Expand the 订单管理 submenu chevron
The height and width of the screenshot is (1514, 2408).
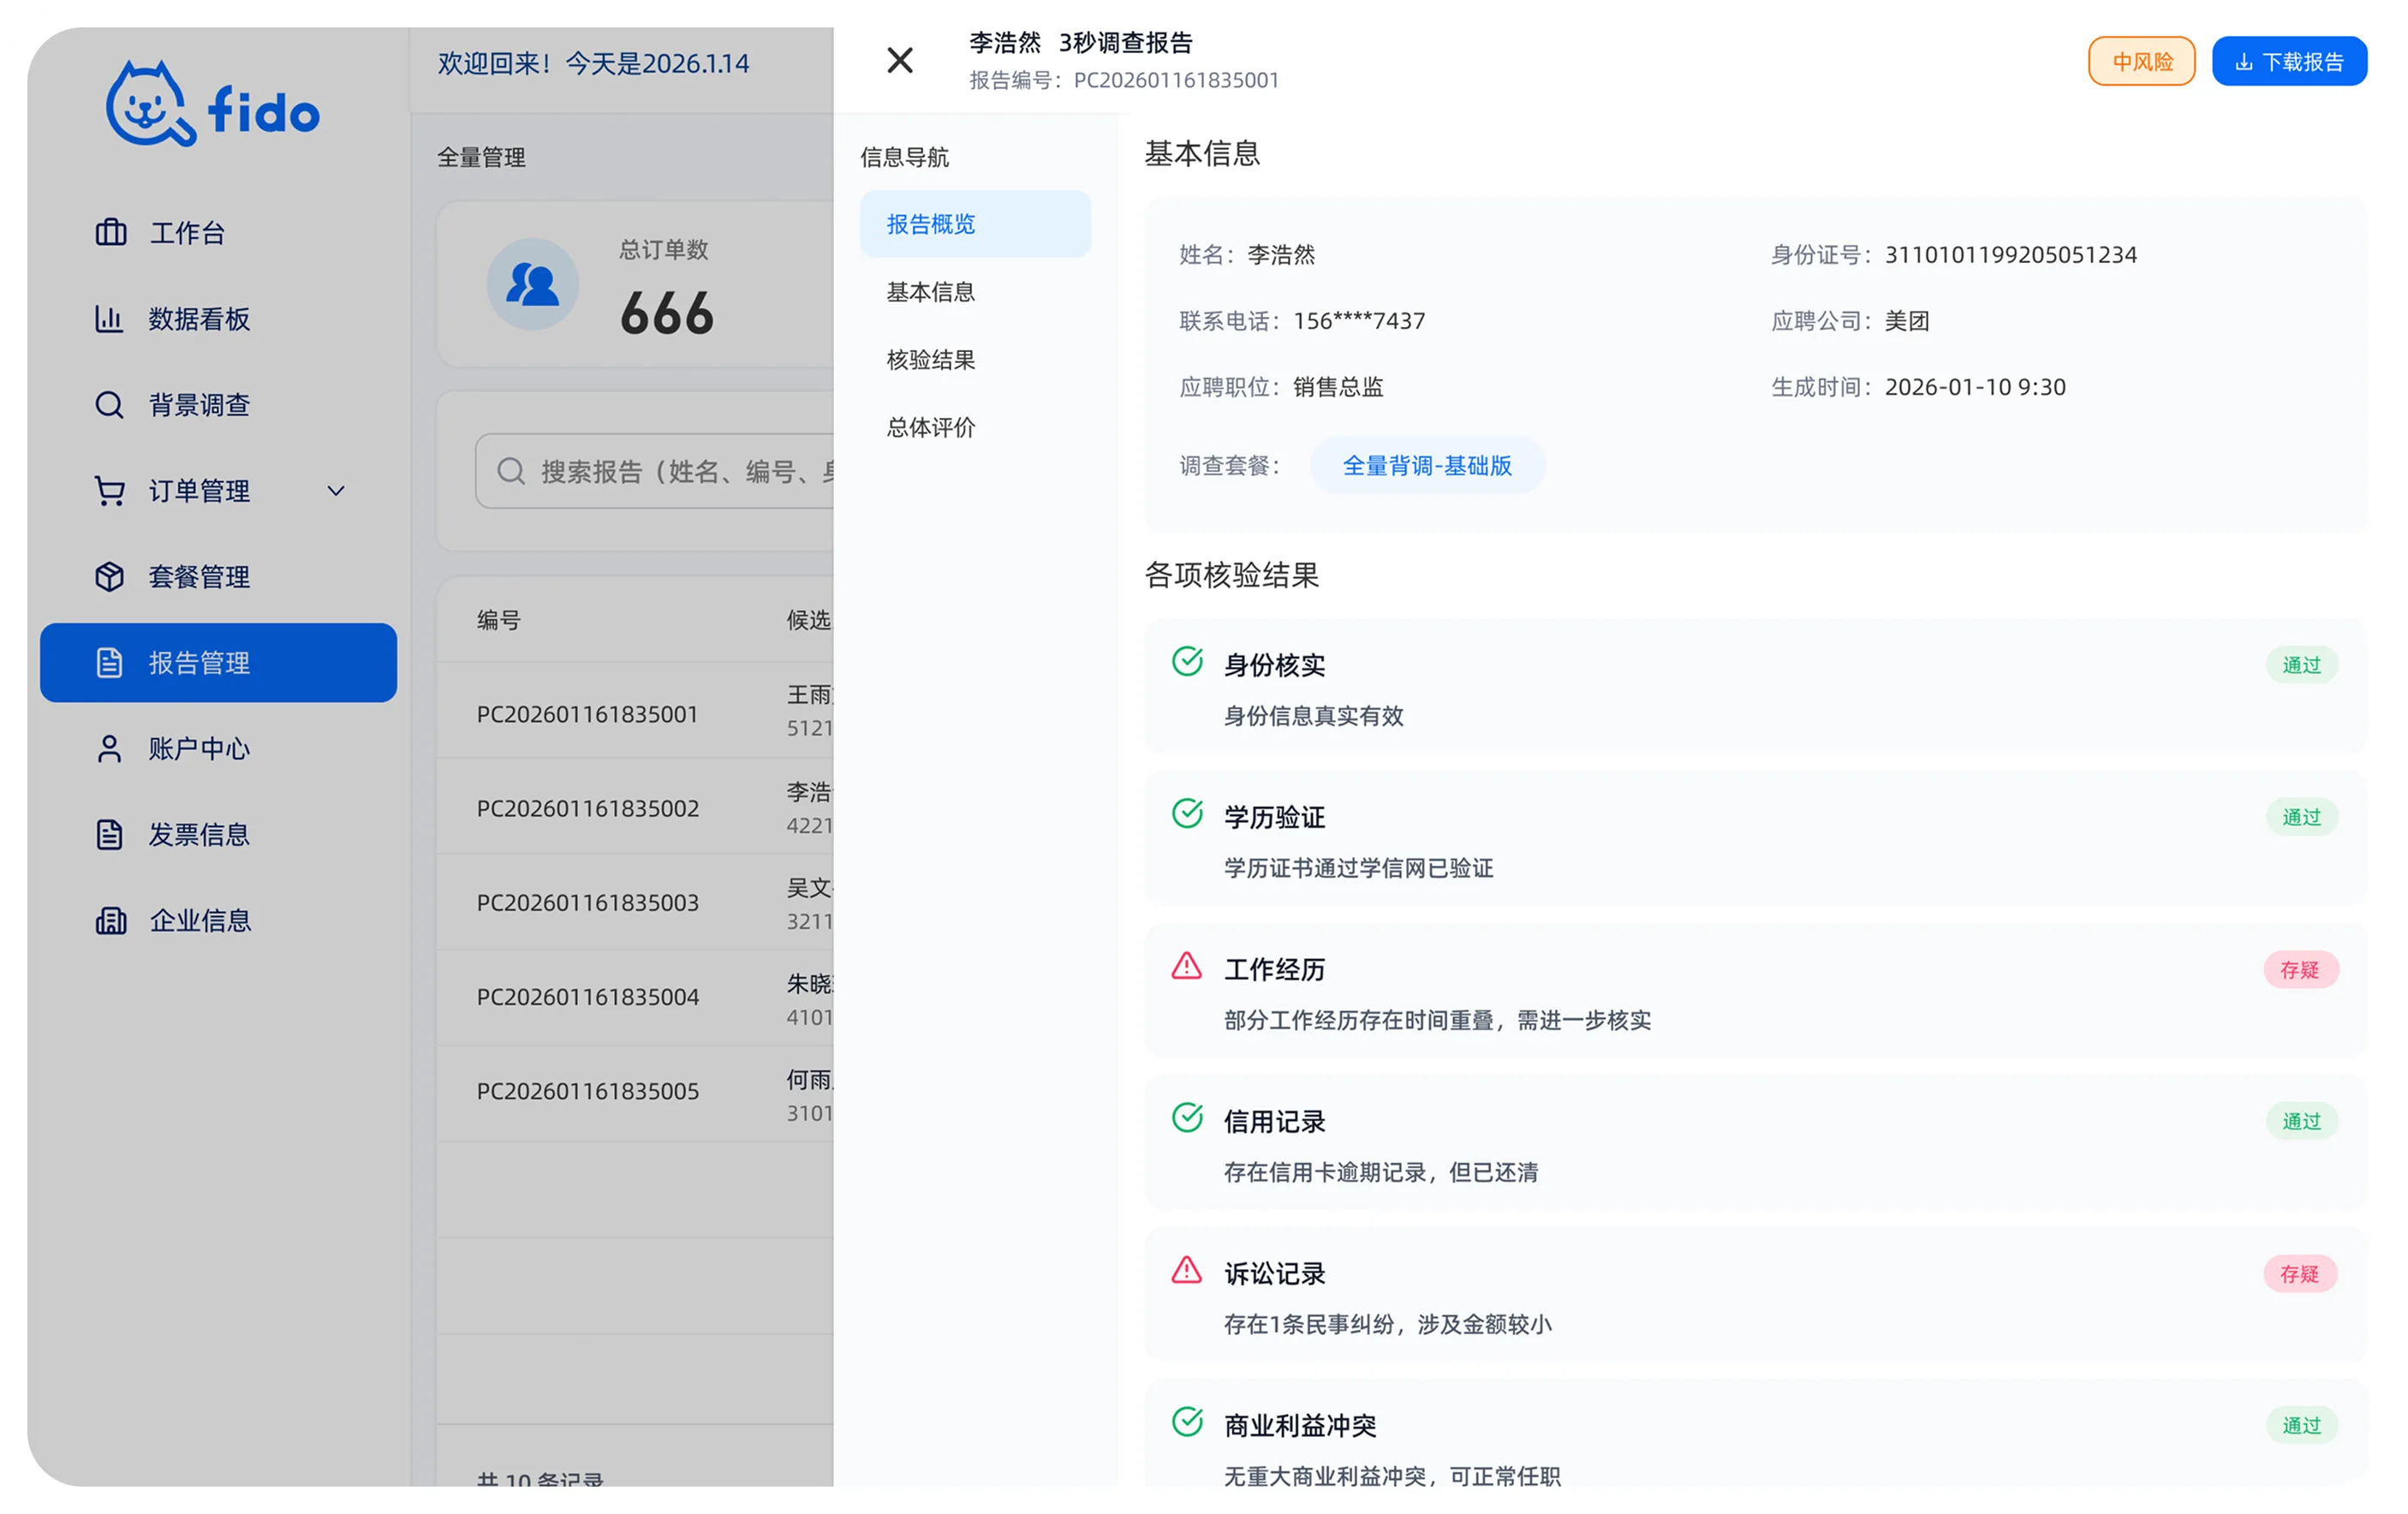(336, 491)
